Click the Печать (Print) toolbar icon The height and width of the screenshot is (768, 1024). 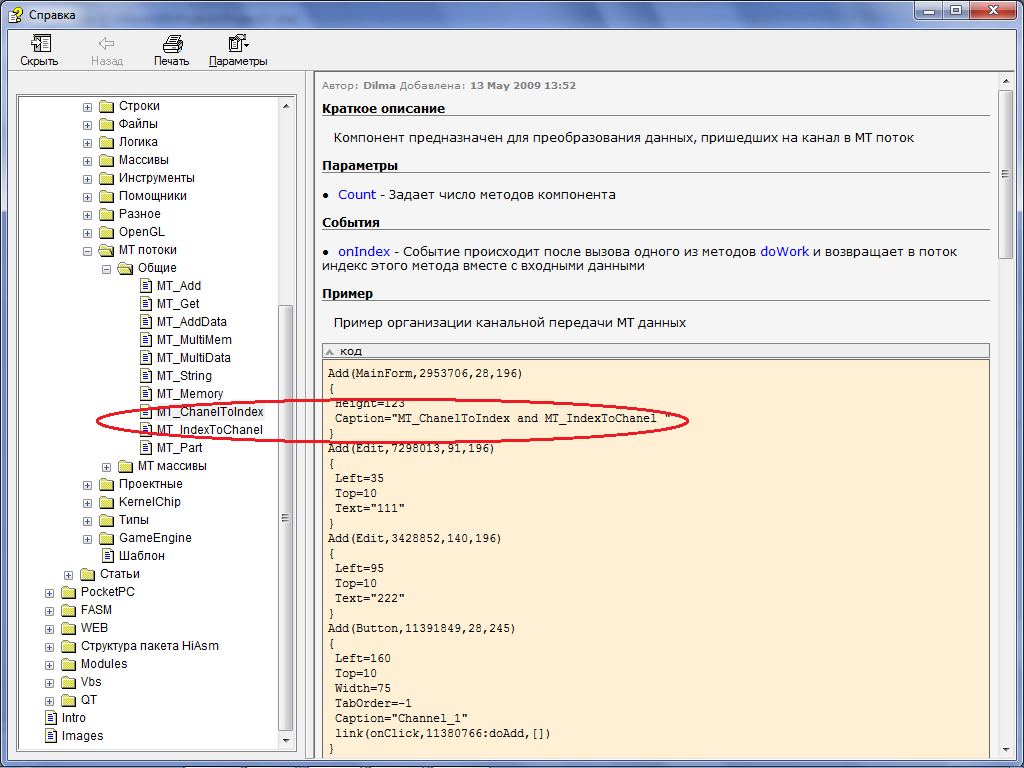[172, 44]
